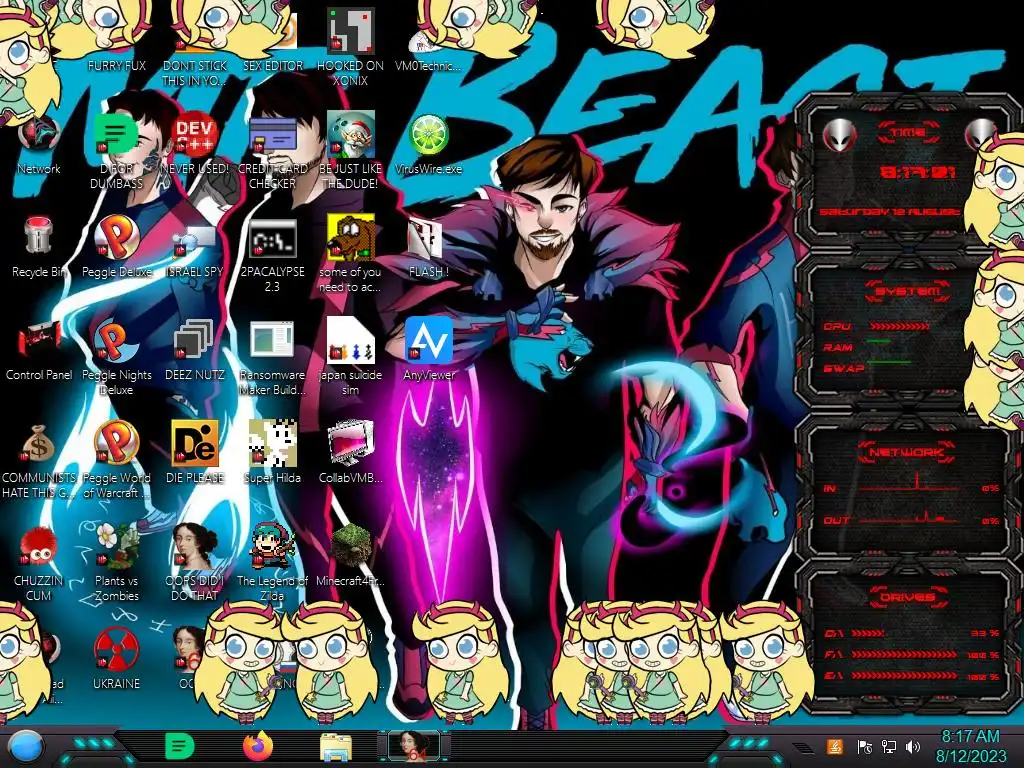Open the BE JUST LIKE THE DUDE! icon

[350, 152]
